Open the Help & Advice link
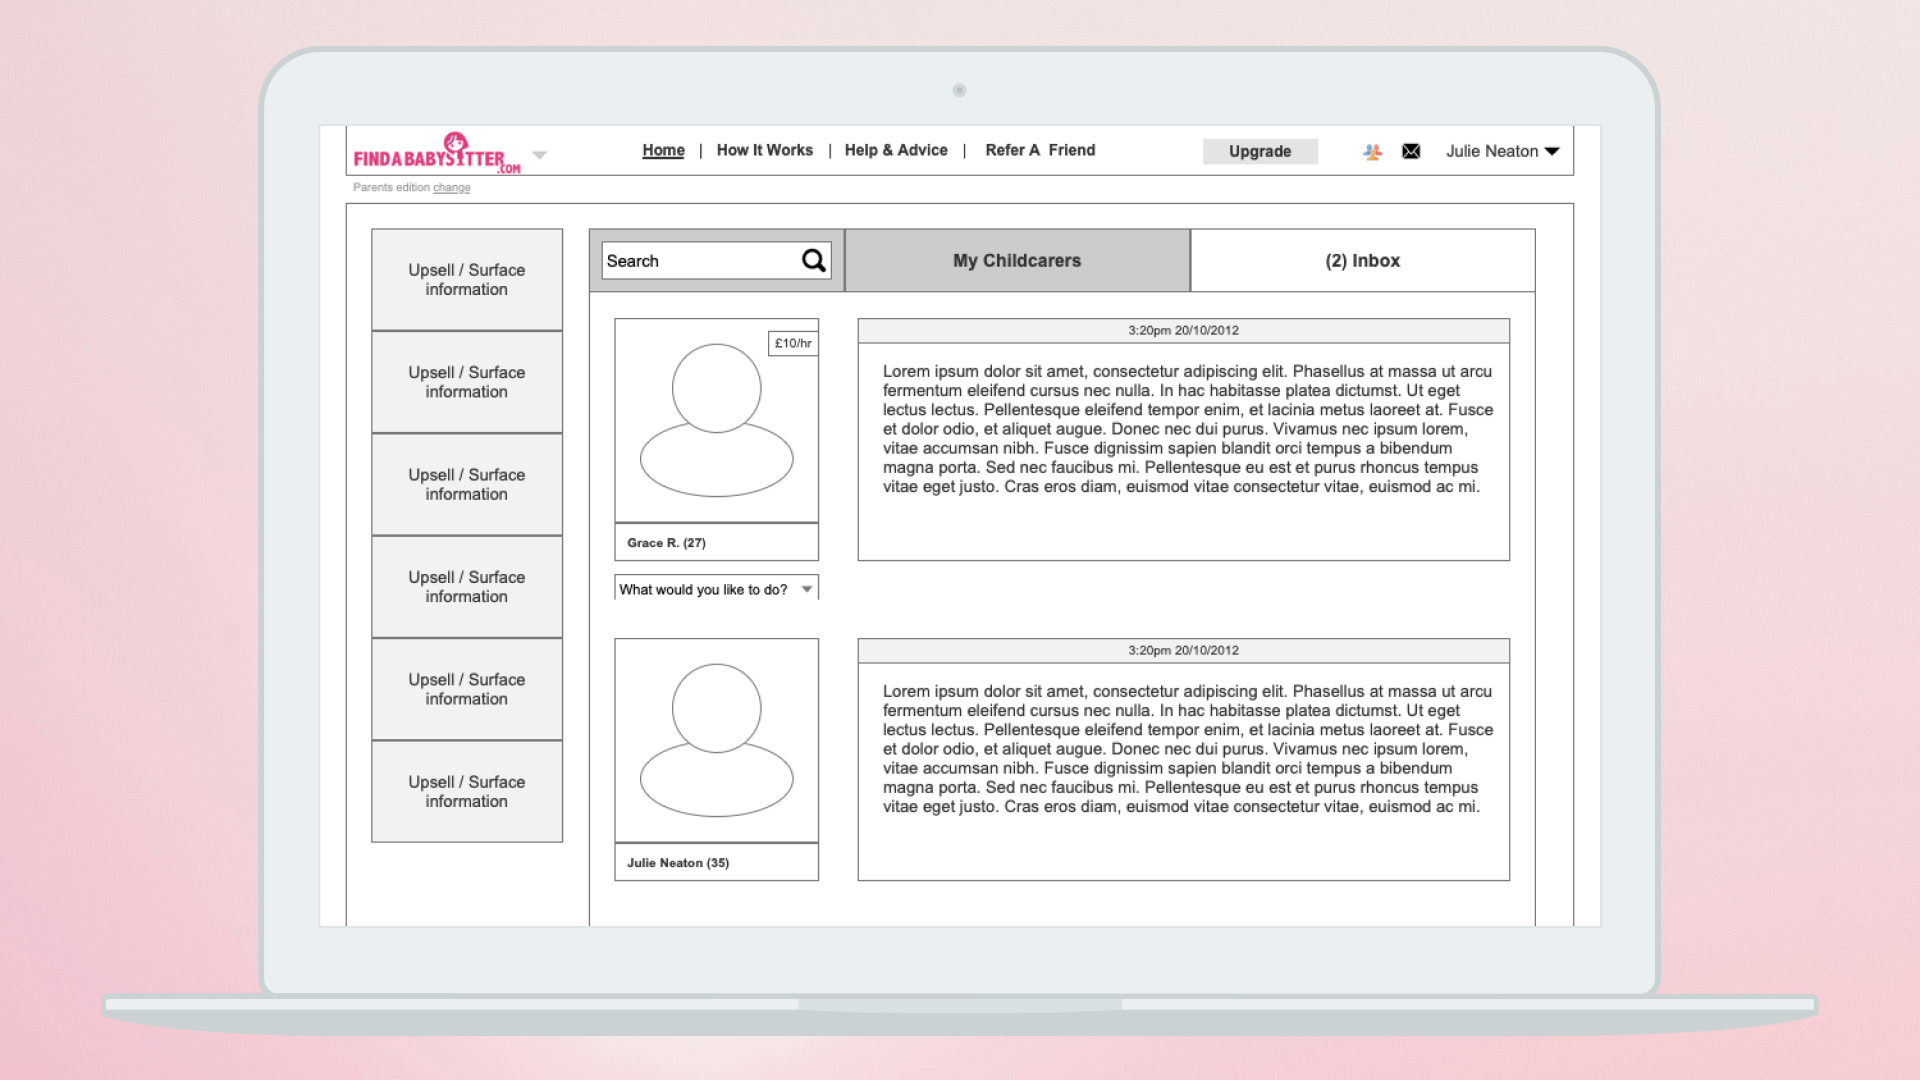Screen dimensions: 1920x1080 coord(895,150)
